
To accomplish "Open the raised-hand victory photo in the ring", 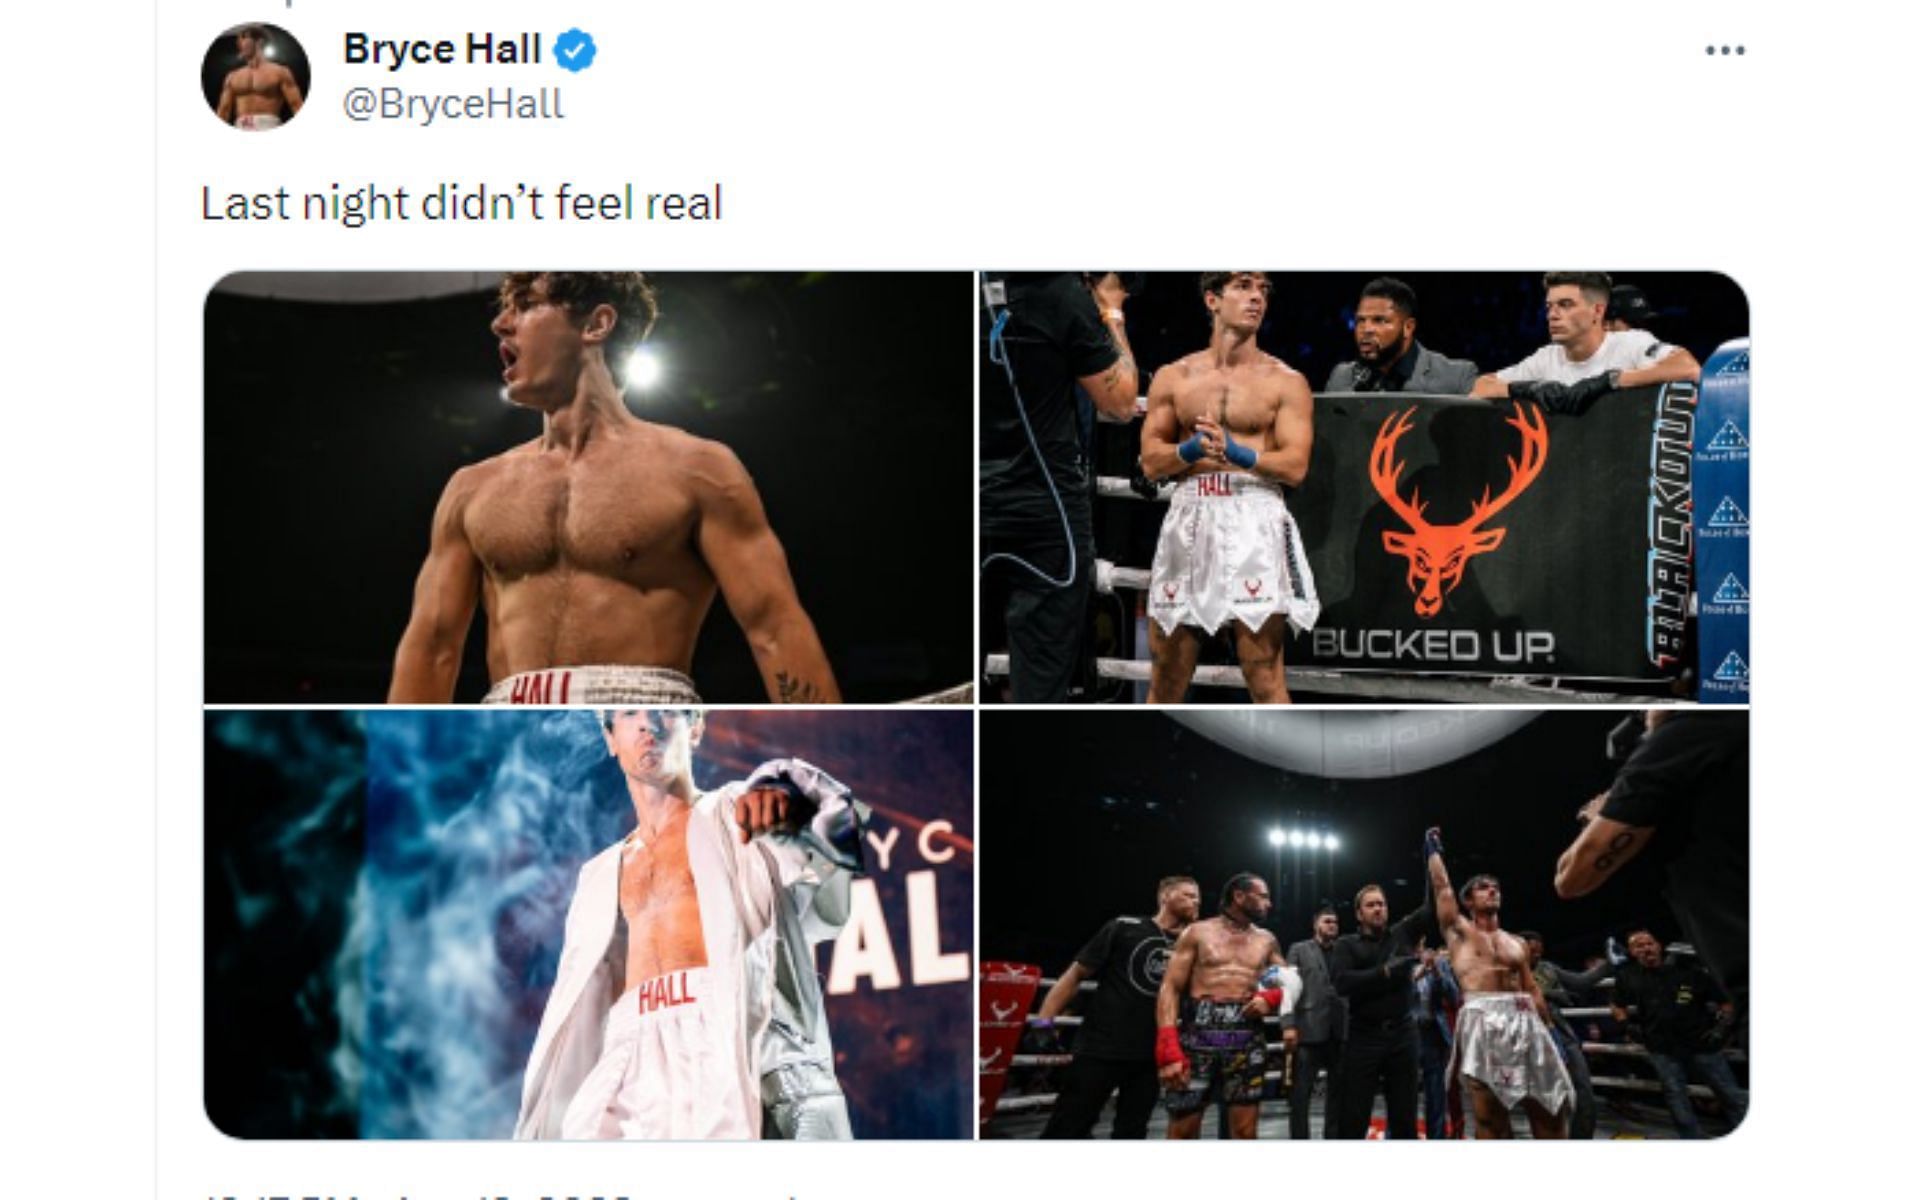I will click(x=1364, y=925).
